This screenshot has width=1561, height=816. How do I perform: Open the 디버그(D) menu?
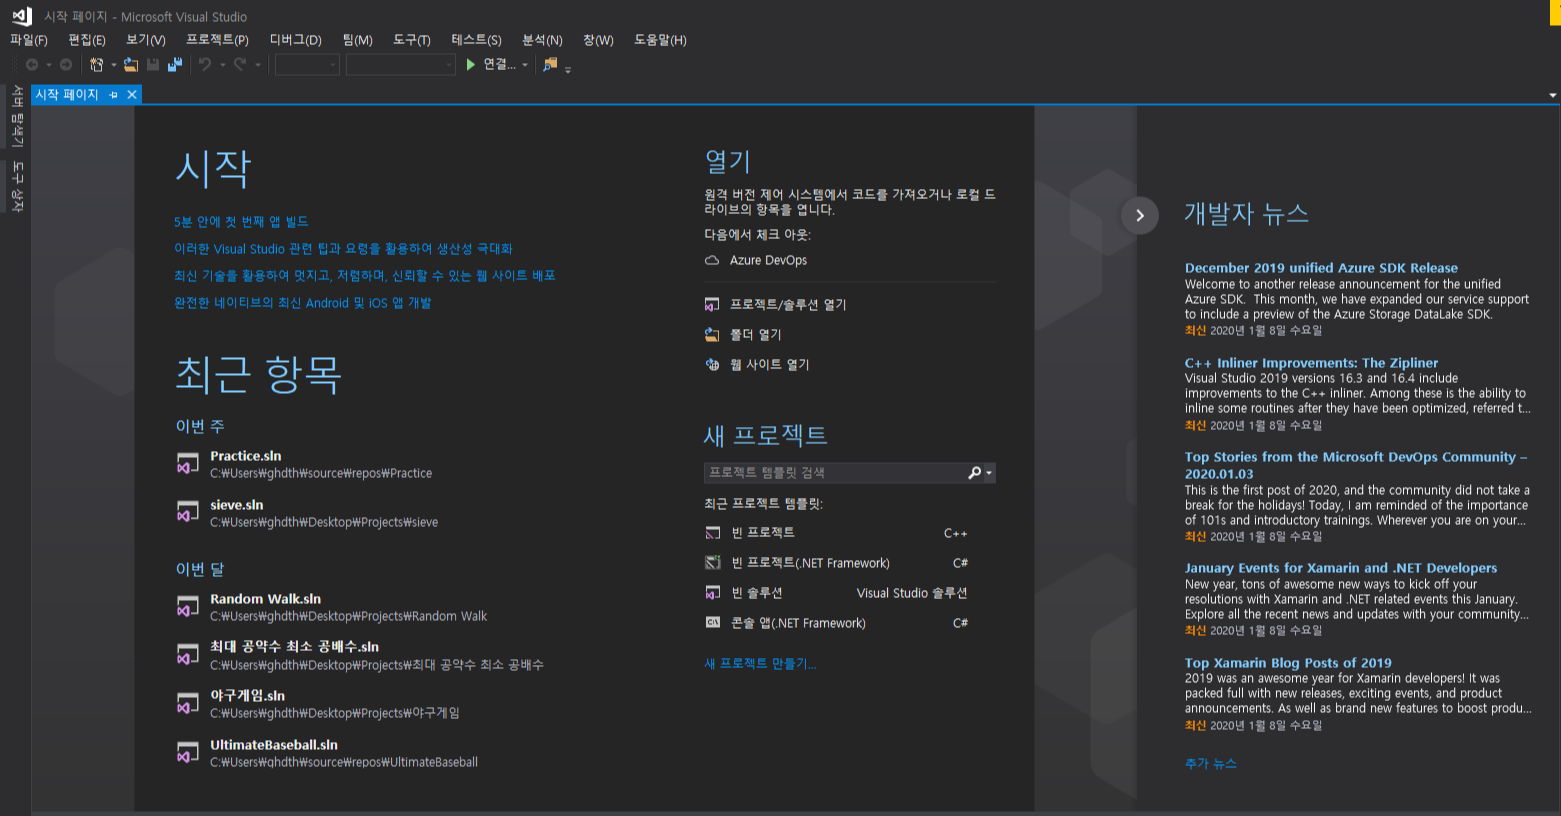pyautogui.click(x=296, y=40)
